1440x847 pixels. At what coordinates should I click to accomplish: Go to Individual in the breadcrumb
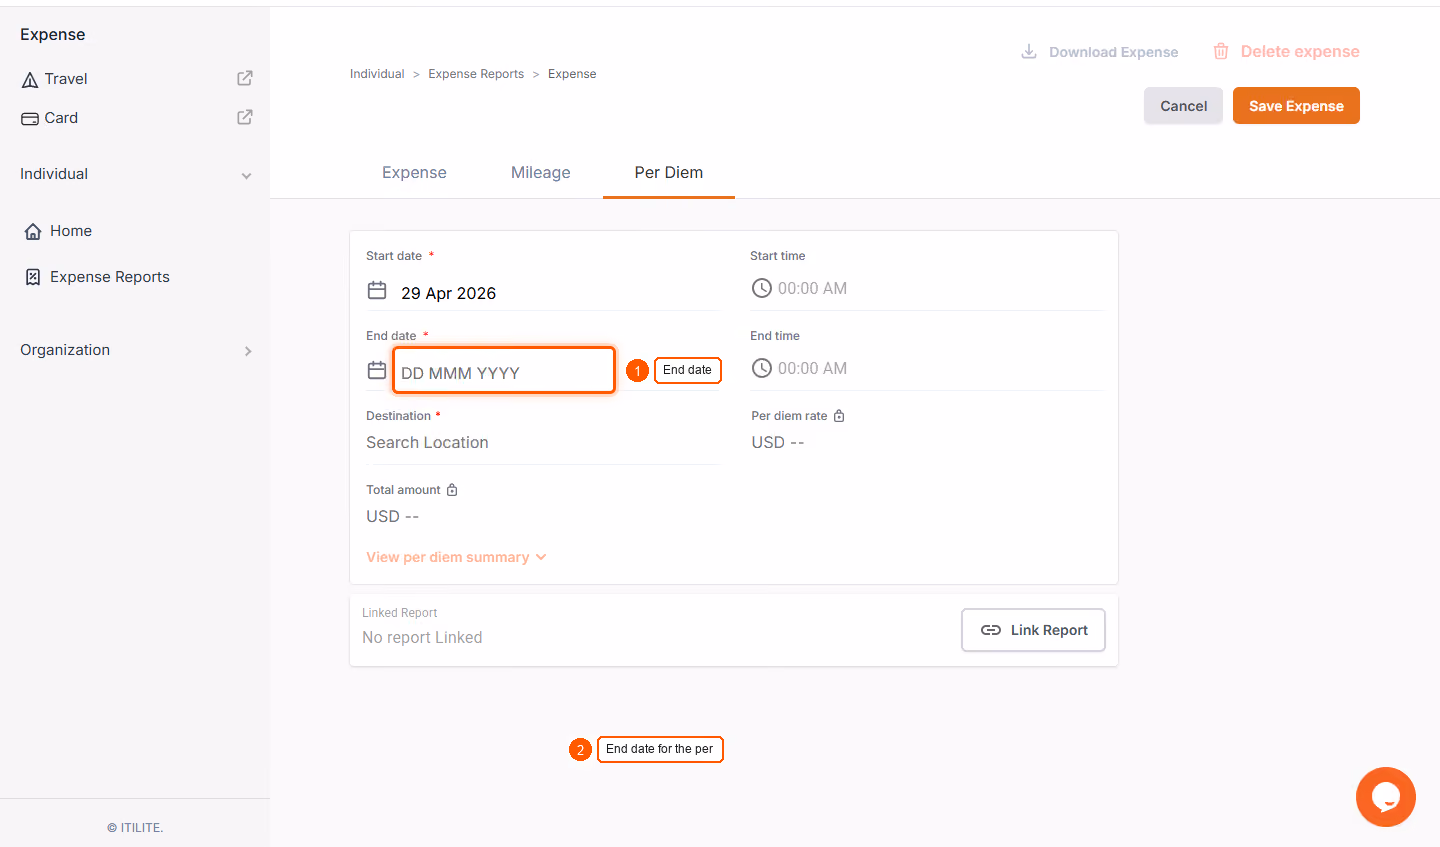coord(377,74)
